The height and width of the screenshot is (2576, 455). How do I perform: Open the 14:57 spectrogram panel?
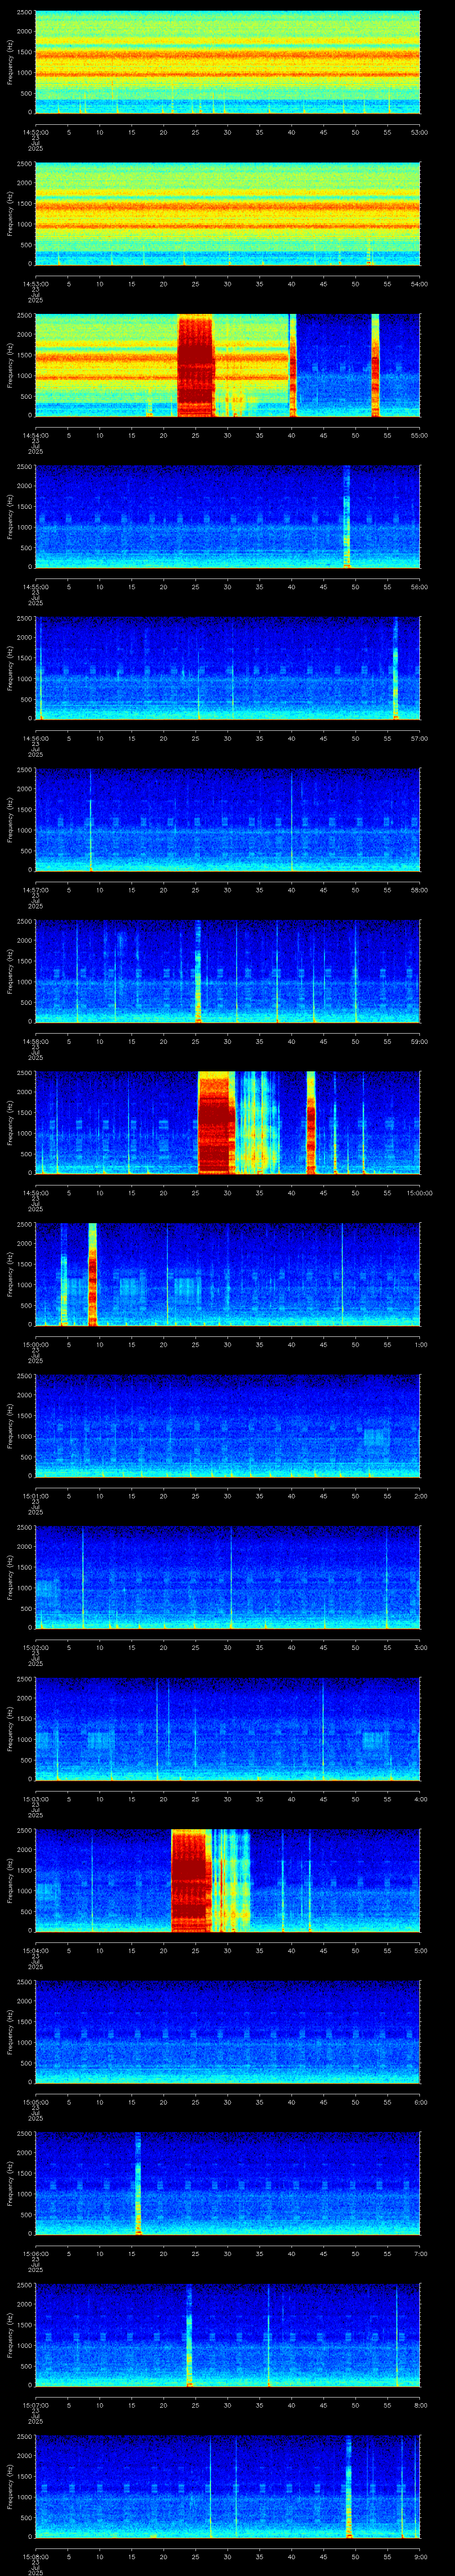(x=227, y=820)
